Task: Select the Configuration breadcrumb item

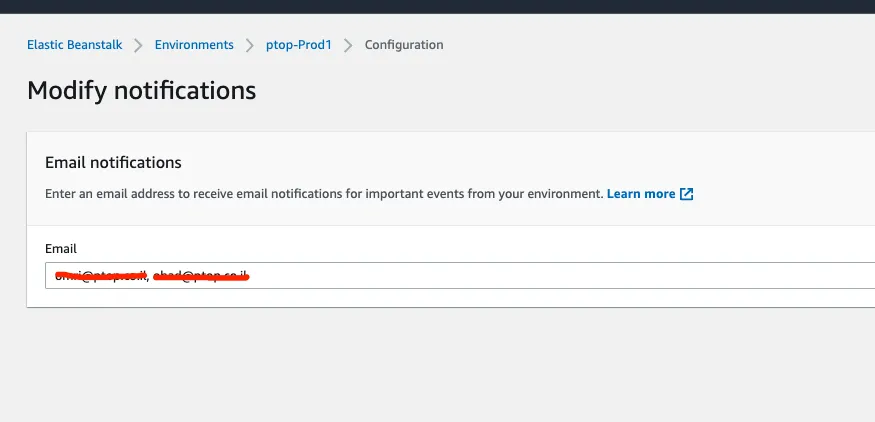Action: point(404,45)
